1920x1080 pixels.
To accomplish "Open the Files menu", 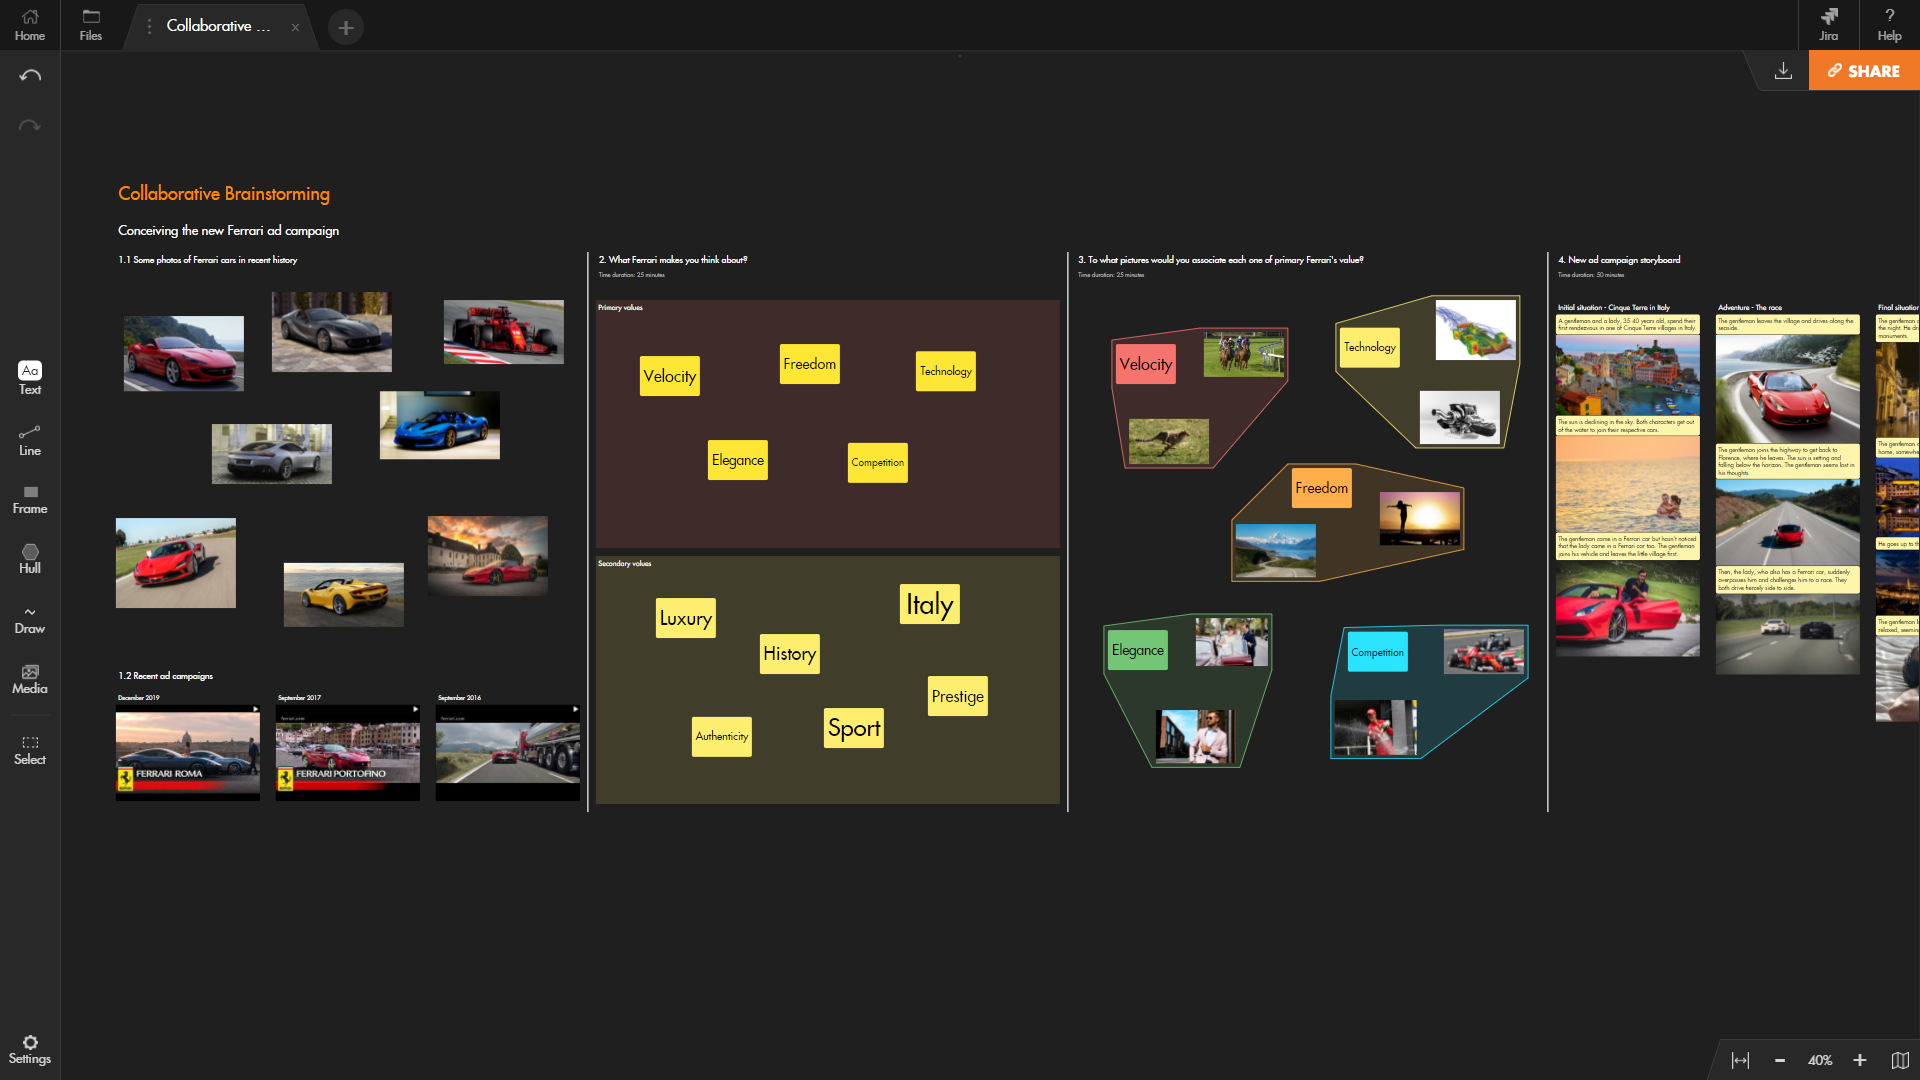I will [91, 24].
